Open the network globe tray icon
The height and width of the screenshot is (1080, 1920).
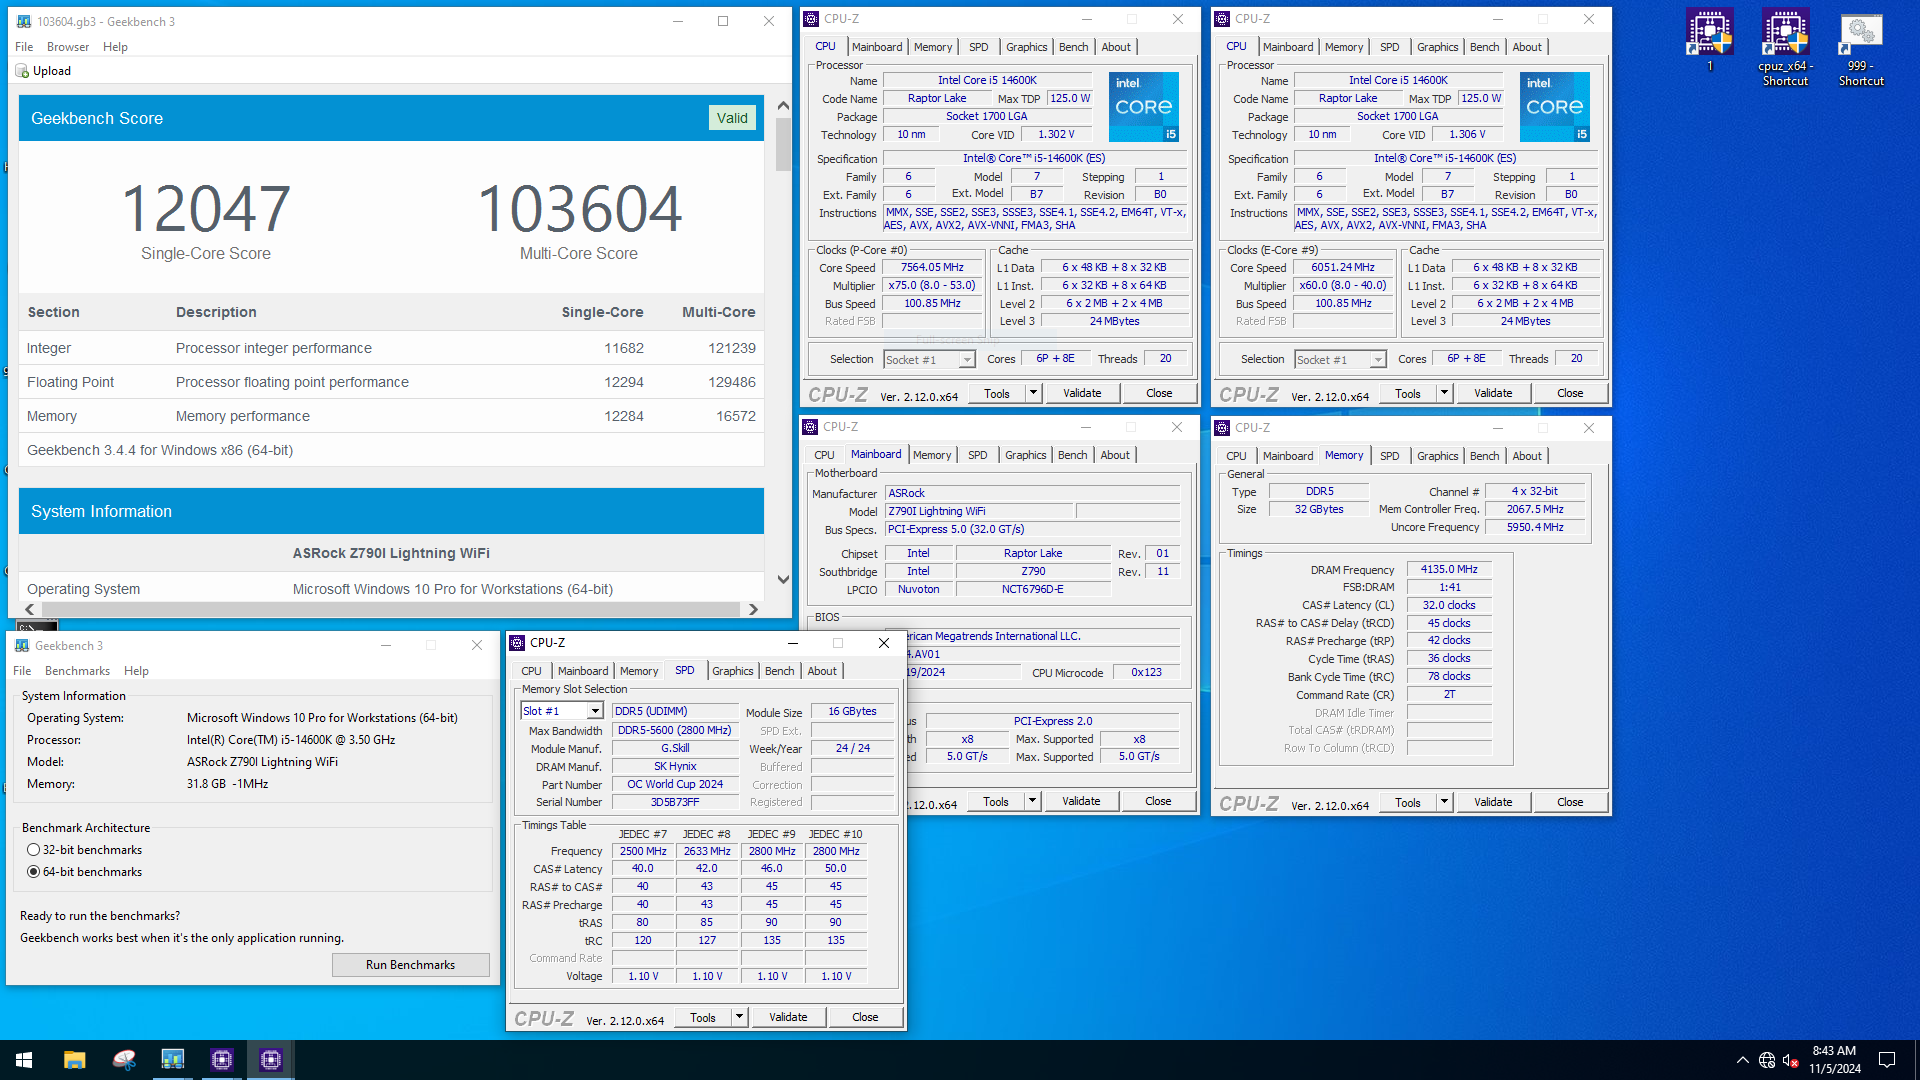point(1767,1060)
